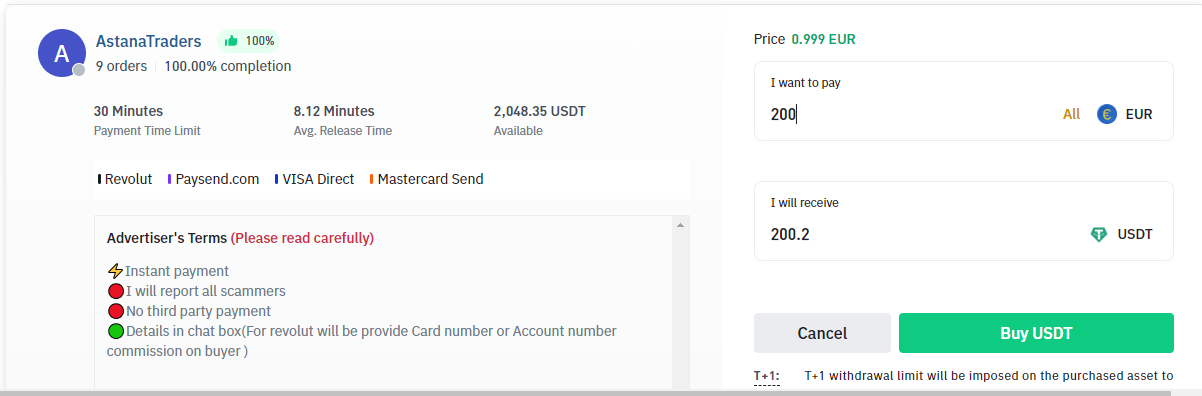Click the EUR euro coin icon
Image resolution: width=1202 pixels, height=396 pixels.
click(x=1106, y=114)
